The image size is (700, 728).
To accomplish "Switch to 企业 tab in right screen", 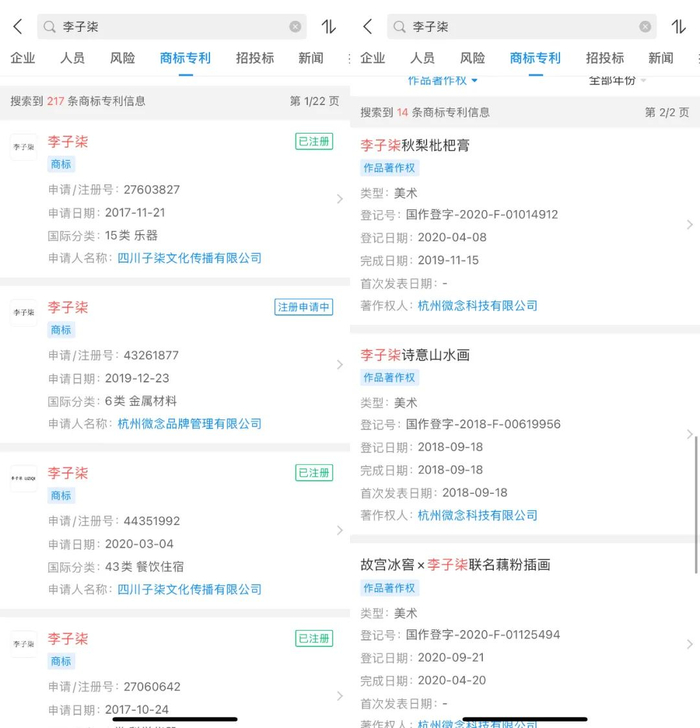I will [373, 58].
